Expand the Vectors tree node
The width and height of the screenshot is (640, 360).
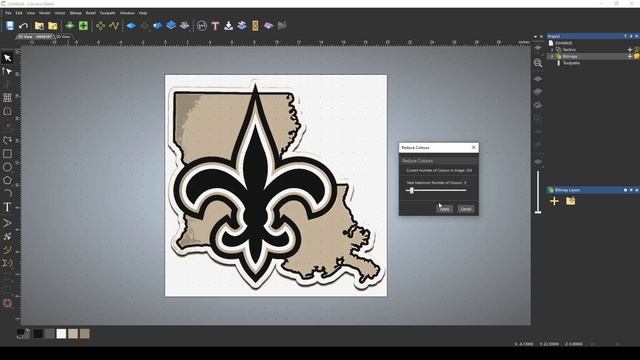click(552, 49)
